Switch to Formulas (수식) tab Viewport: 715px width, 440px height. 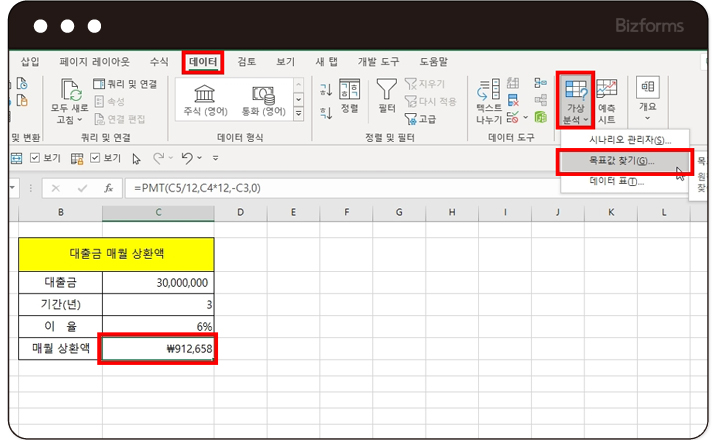pyautogui.click(x=159, y=62)
